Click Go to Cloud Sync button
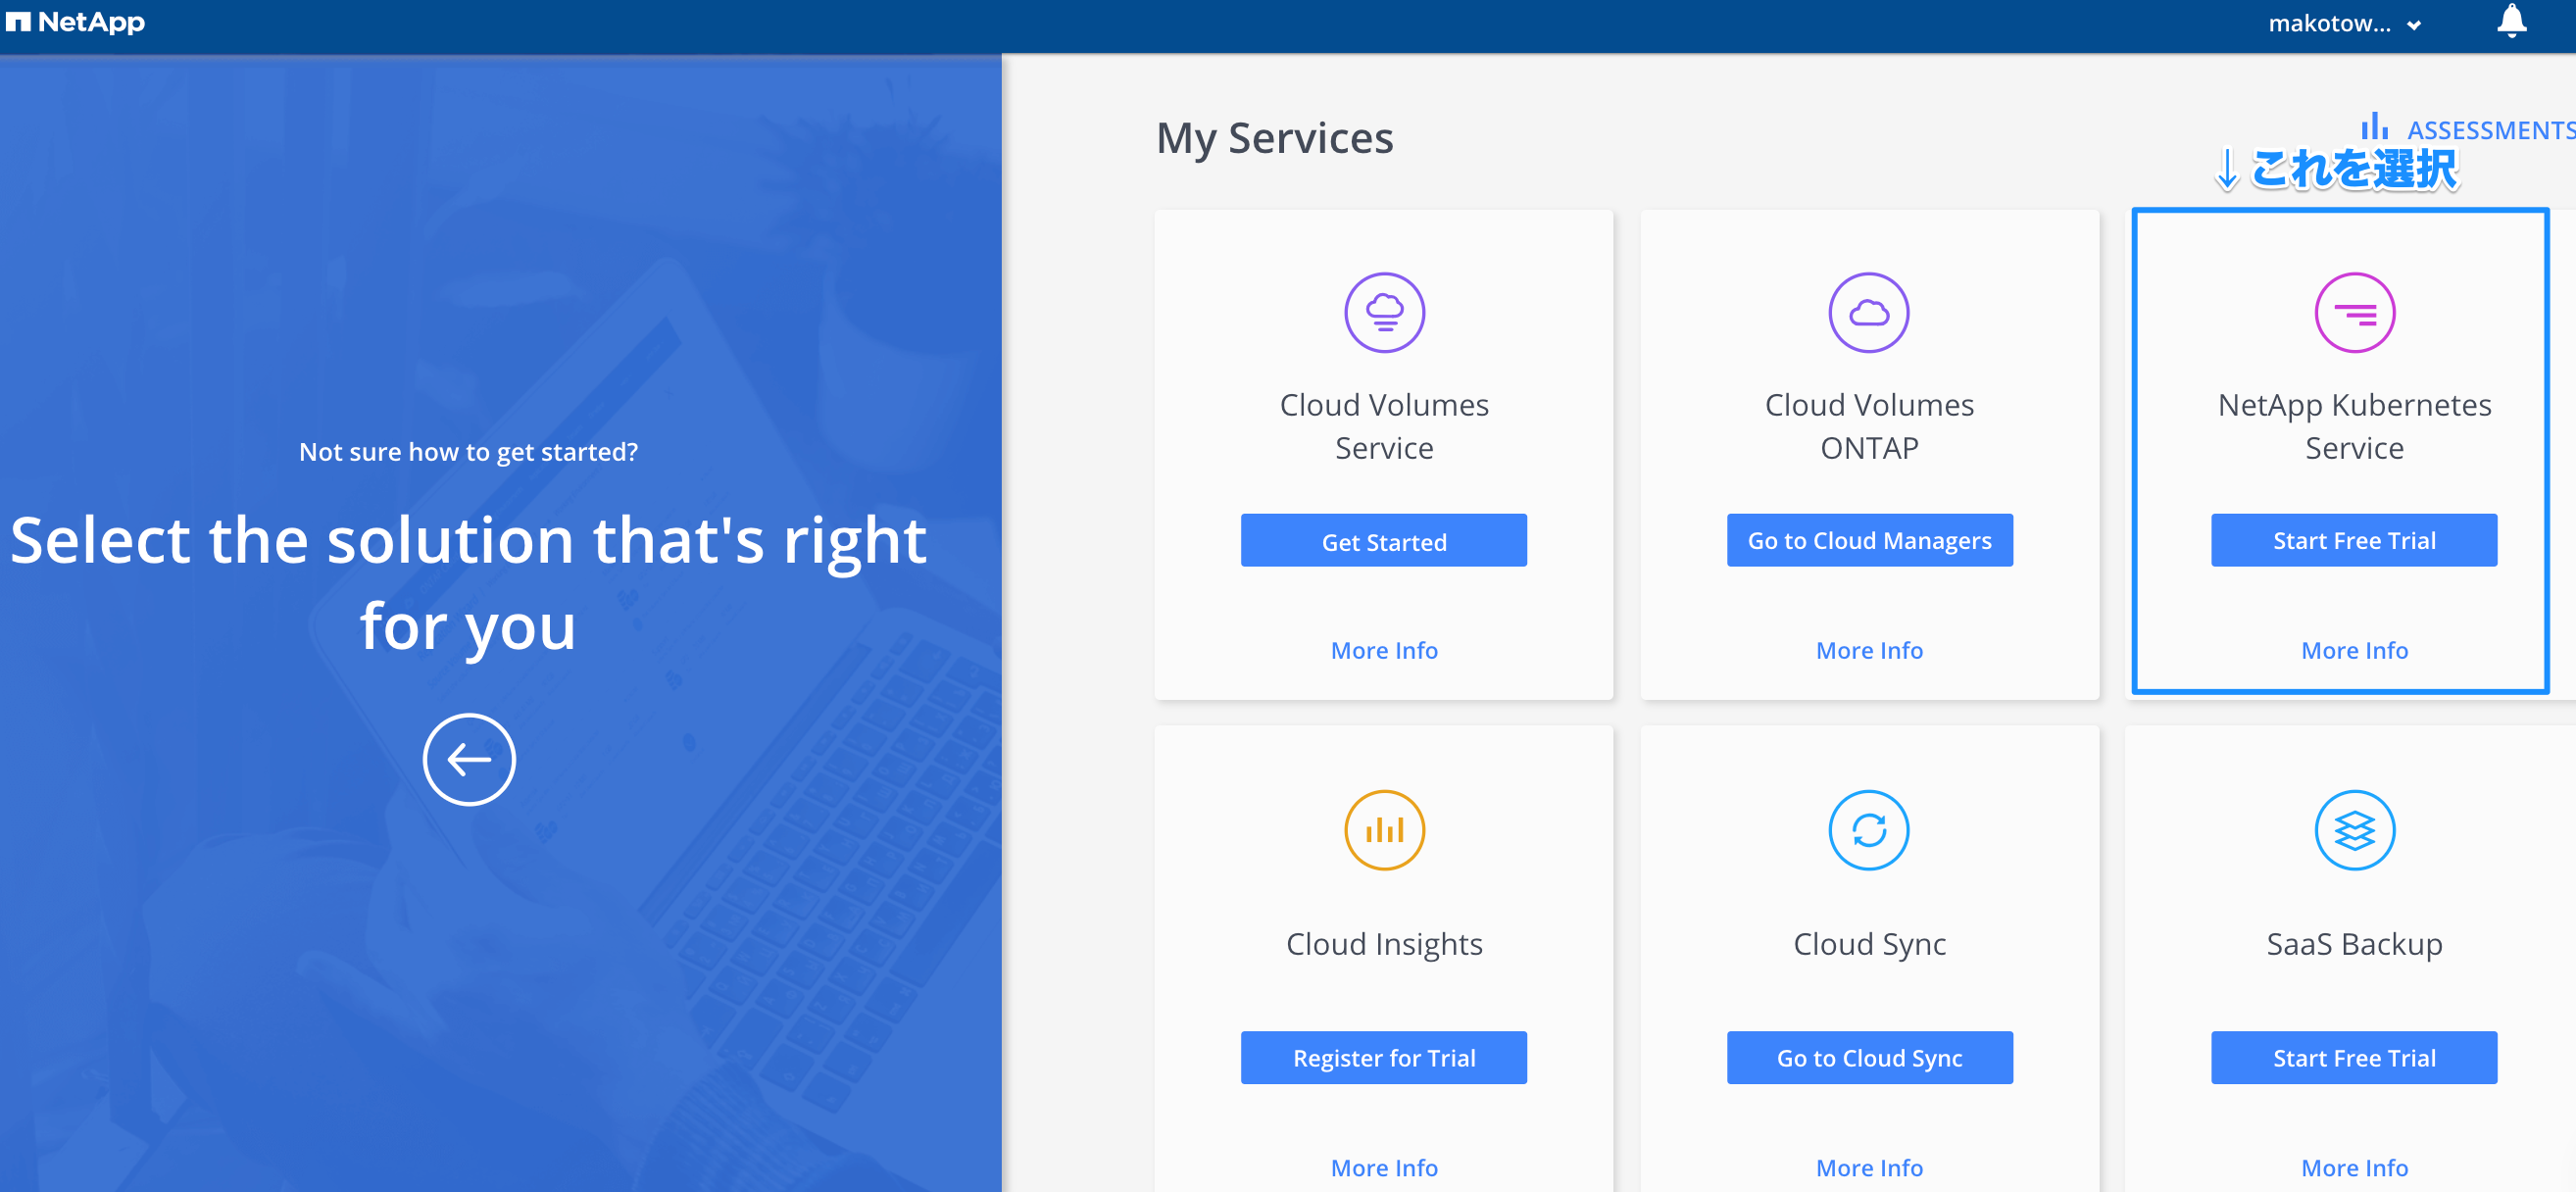 coord(1869,1057)
